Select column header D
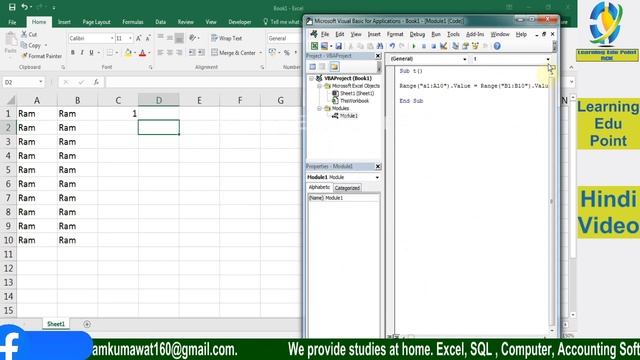 [x=158, y=100]
